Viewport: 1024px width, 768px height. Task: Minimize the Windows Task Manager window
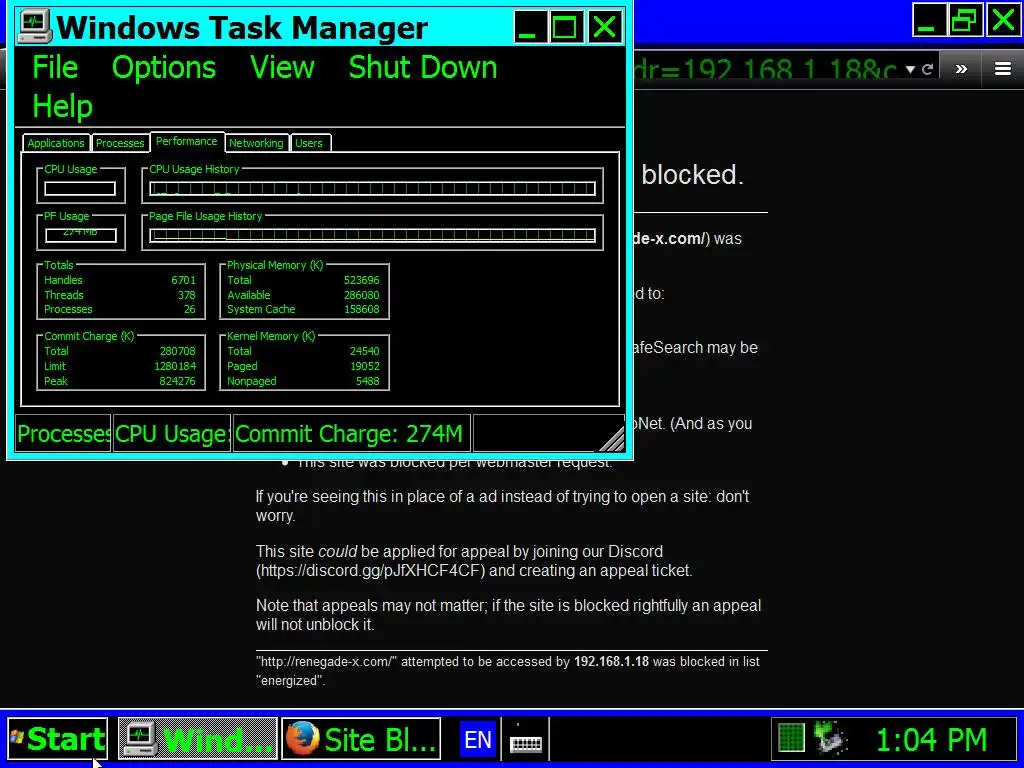(x=530, y=27)
